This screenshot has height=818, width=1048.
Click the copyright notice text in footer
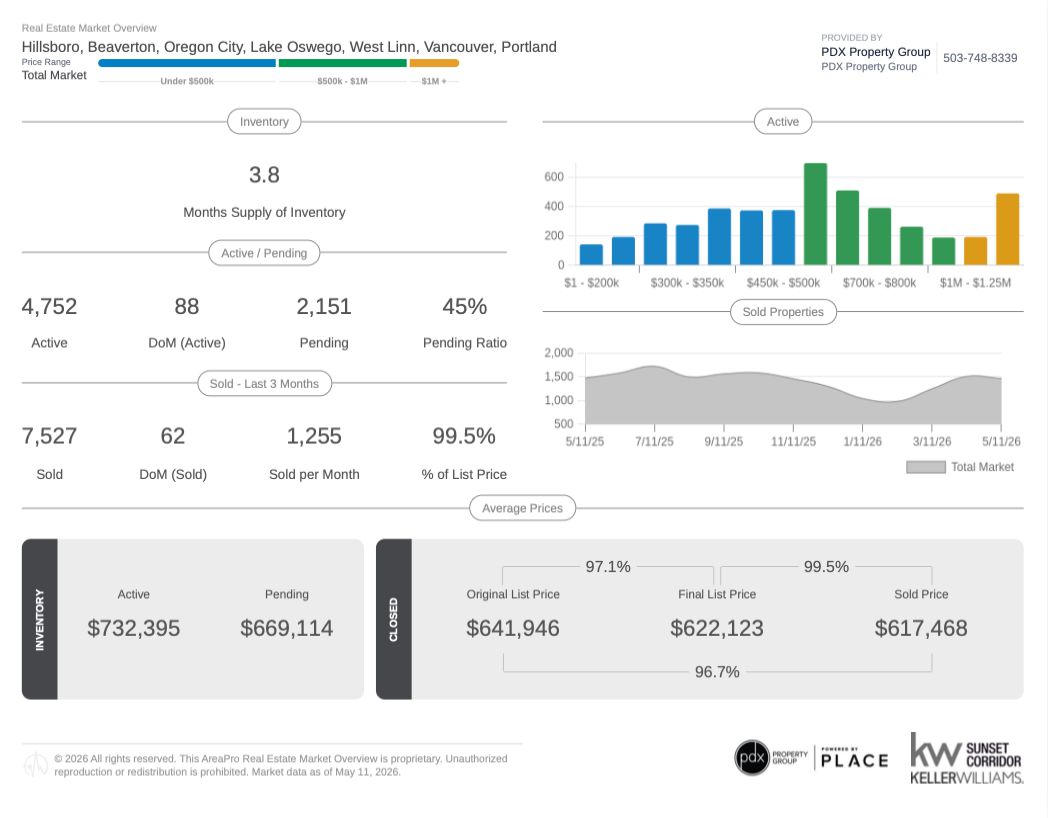(281, 765)
